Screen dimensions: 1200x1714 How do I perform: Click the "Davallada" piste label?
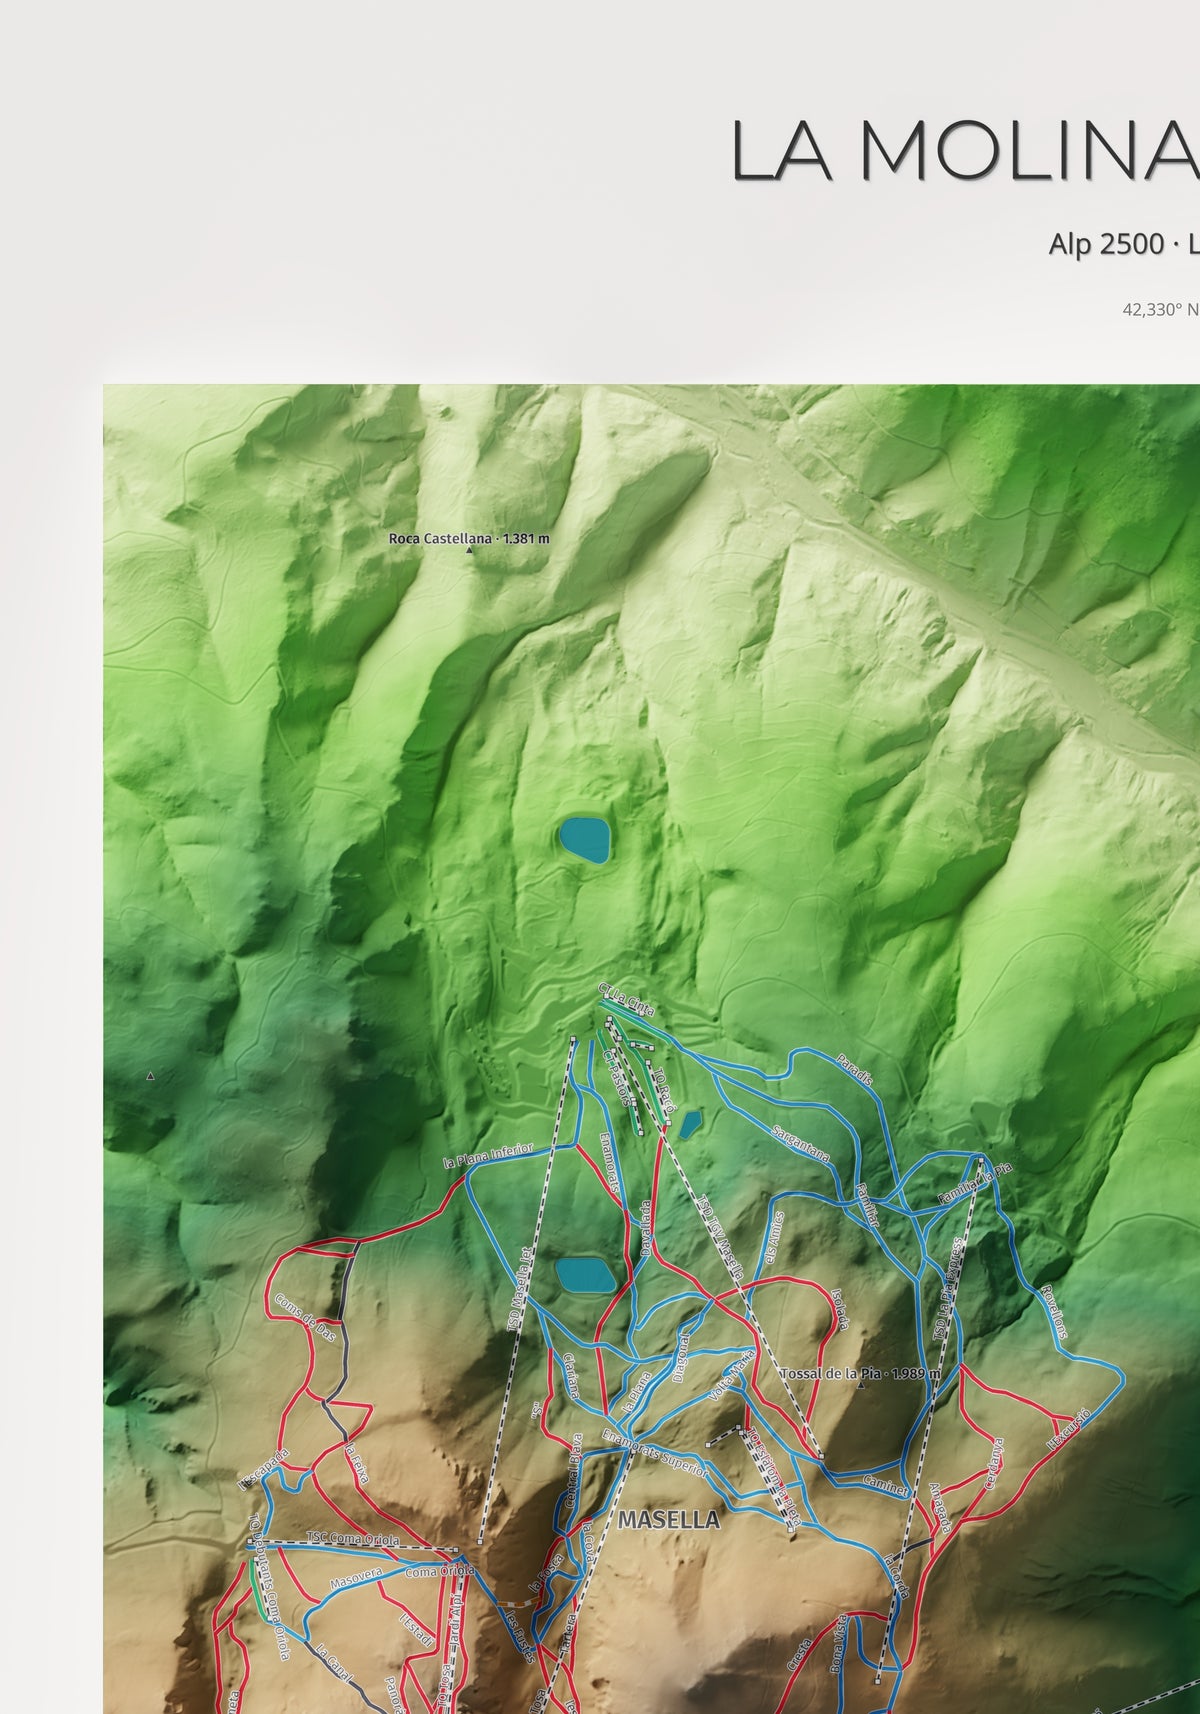point(645,1228)
